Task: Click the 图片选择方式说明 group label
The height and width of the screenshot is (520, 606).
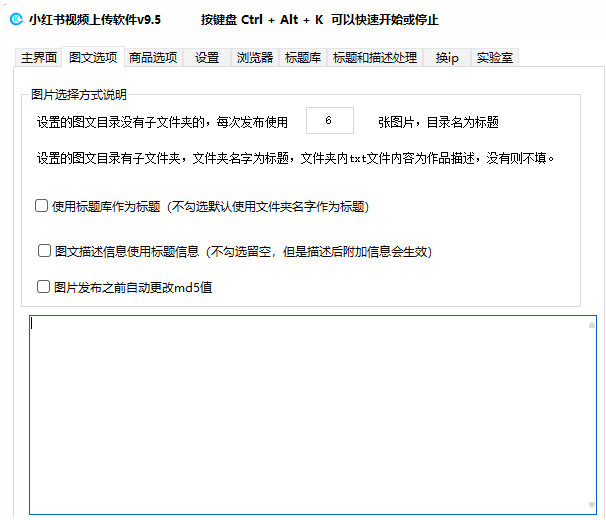Action: coord(79,94)
